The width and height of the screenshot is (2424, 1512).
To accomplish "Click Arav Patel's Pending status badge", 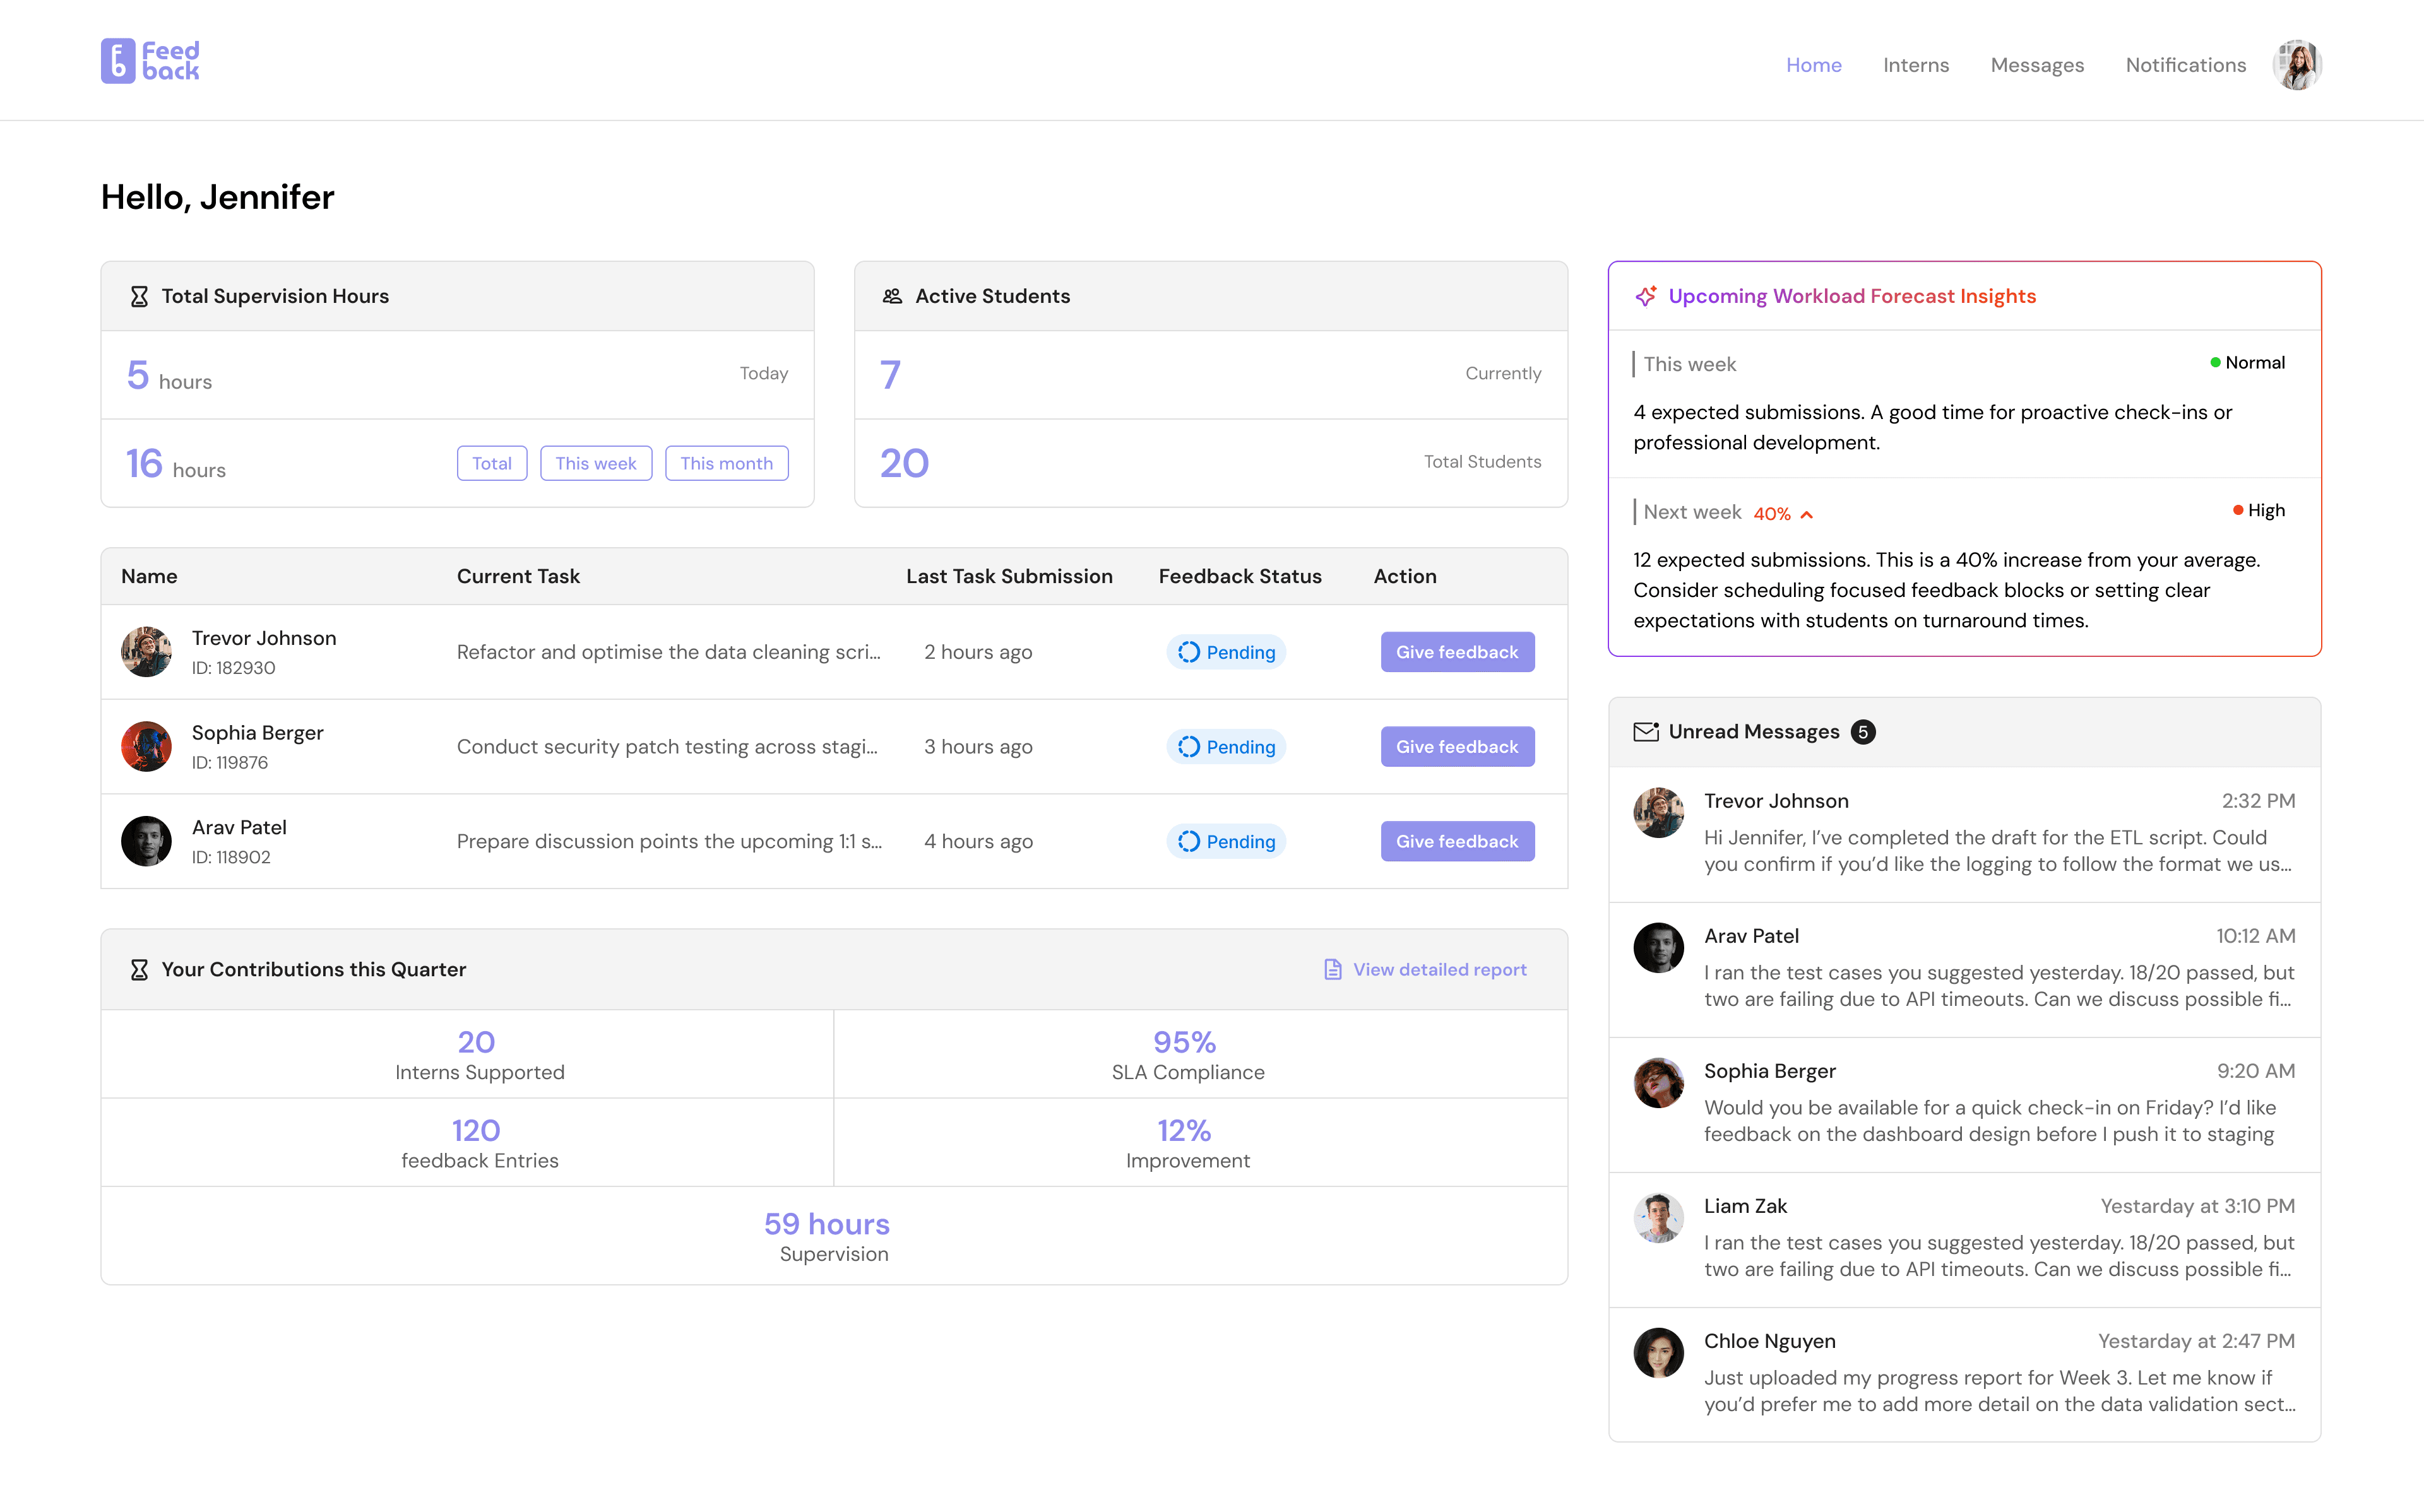I will point(1226,842).
